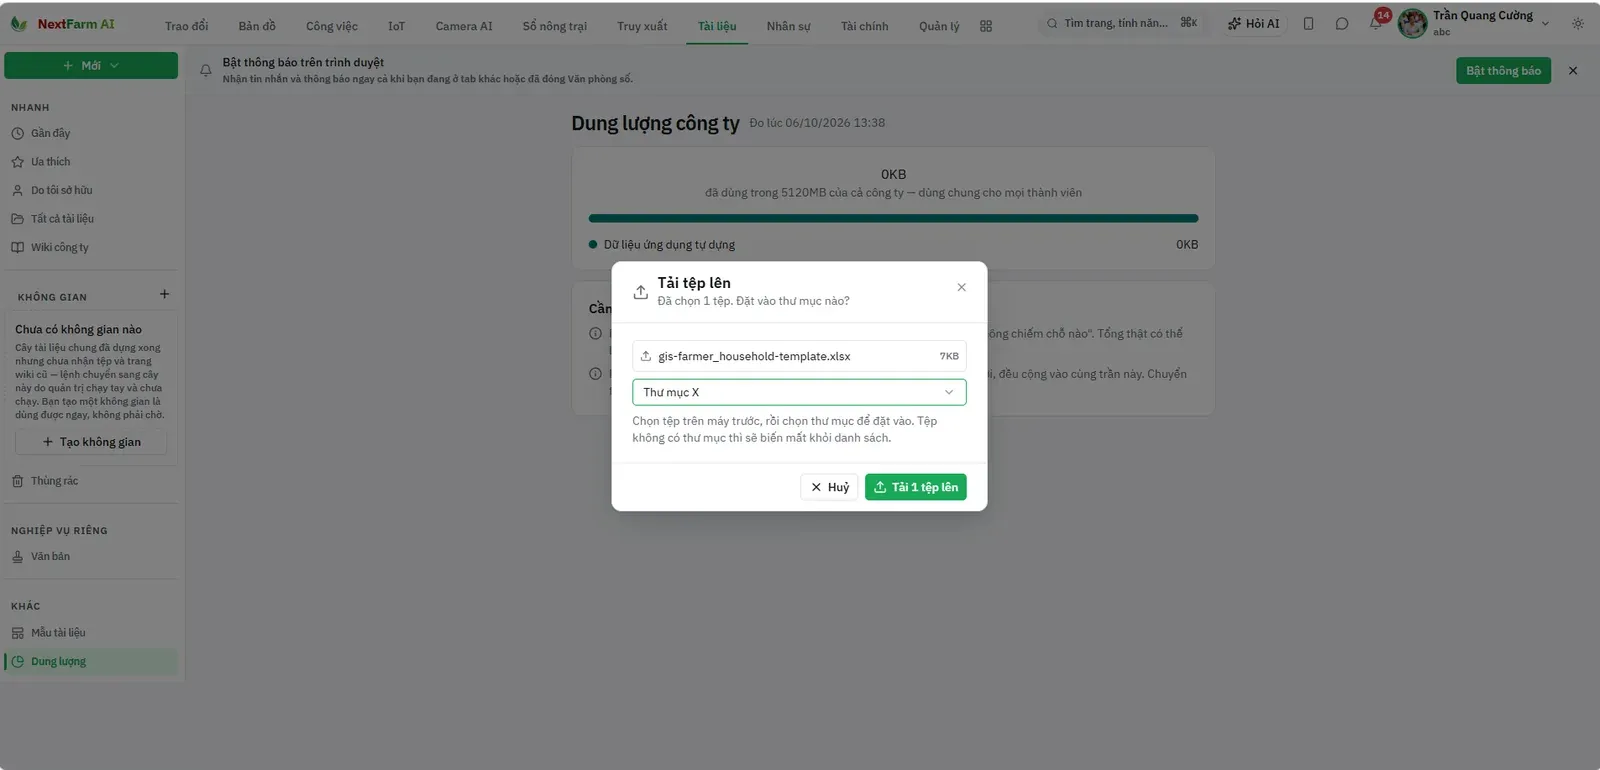
Task: Toggle the light theme sun icon
Action: [x=1578, y=23]
